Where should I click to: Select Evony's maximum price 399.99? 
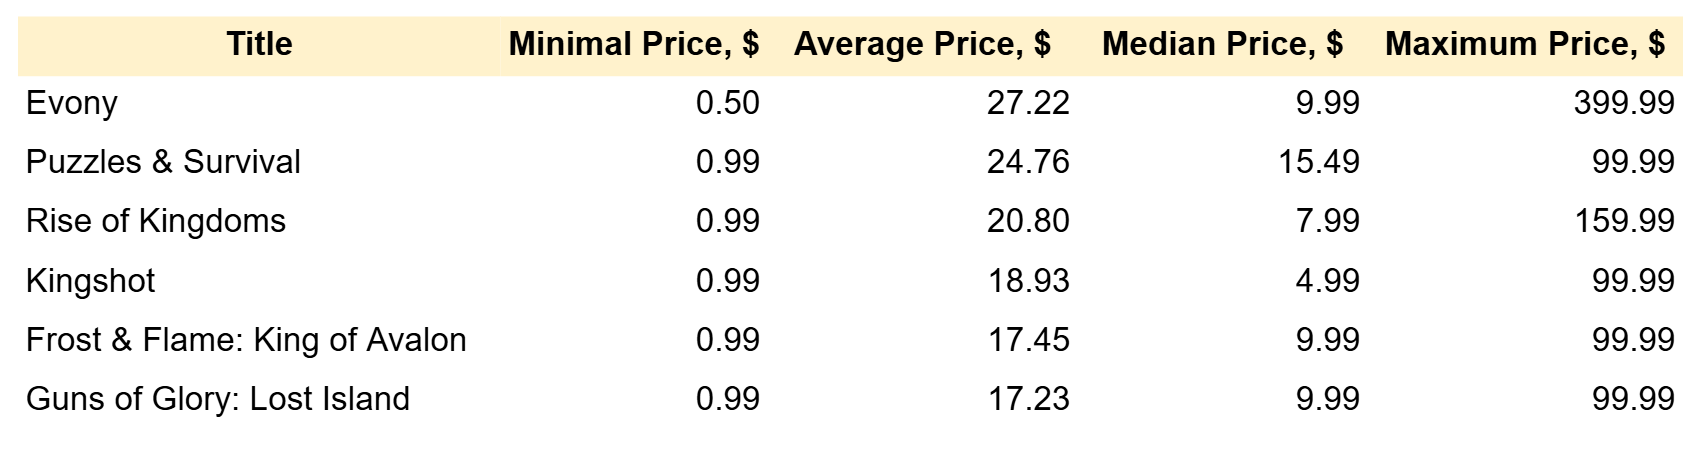pos(1623,103)
